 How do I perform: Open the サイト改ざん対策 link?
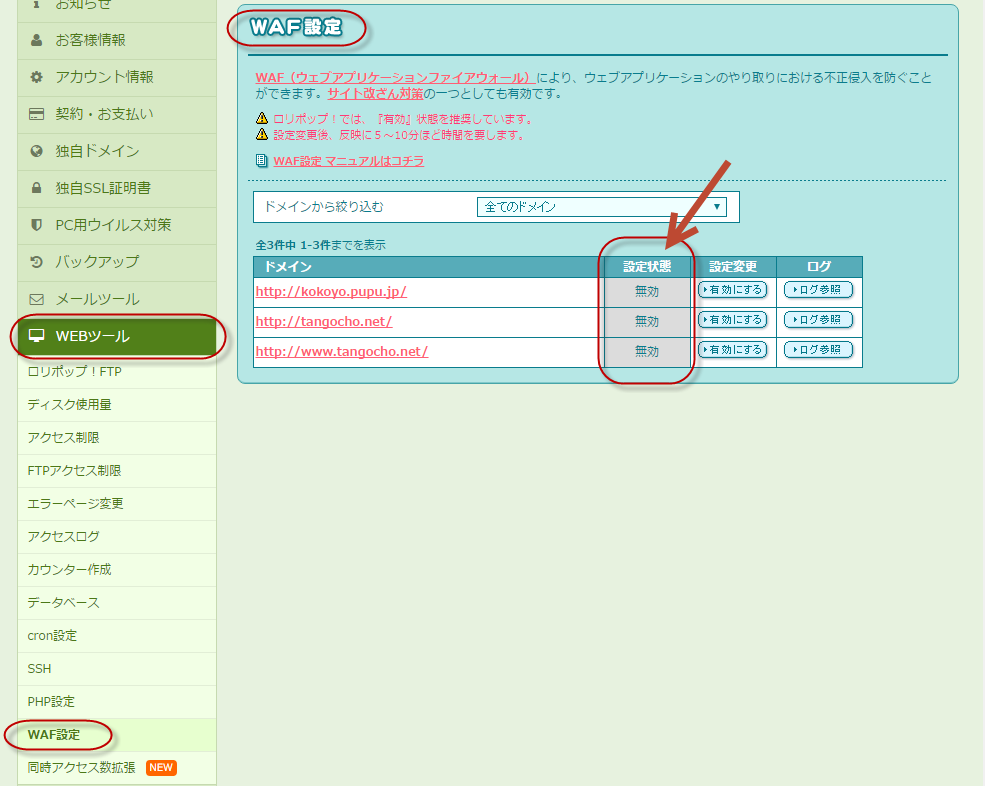[x=375, y=94]
